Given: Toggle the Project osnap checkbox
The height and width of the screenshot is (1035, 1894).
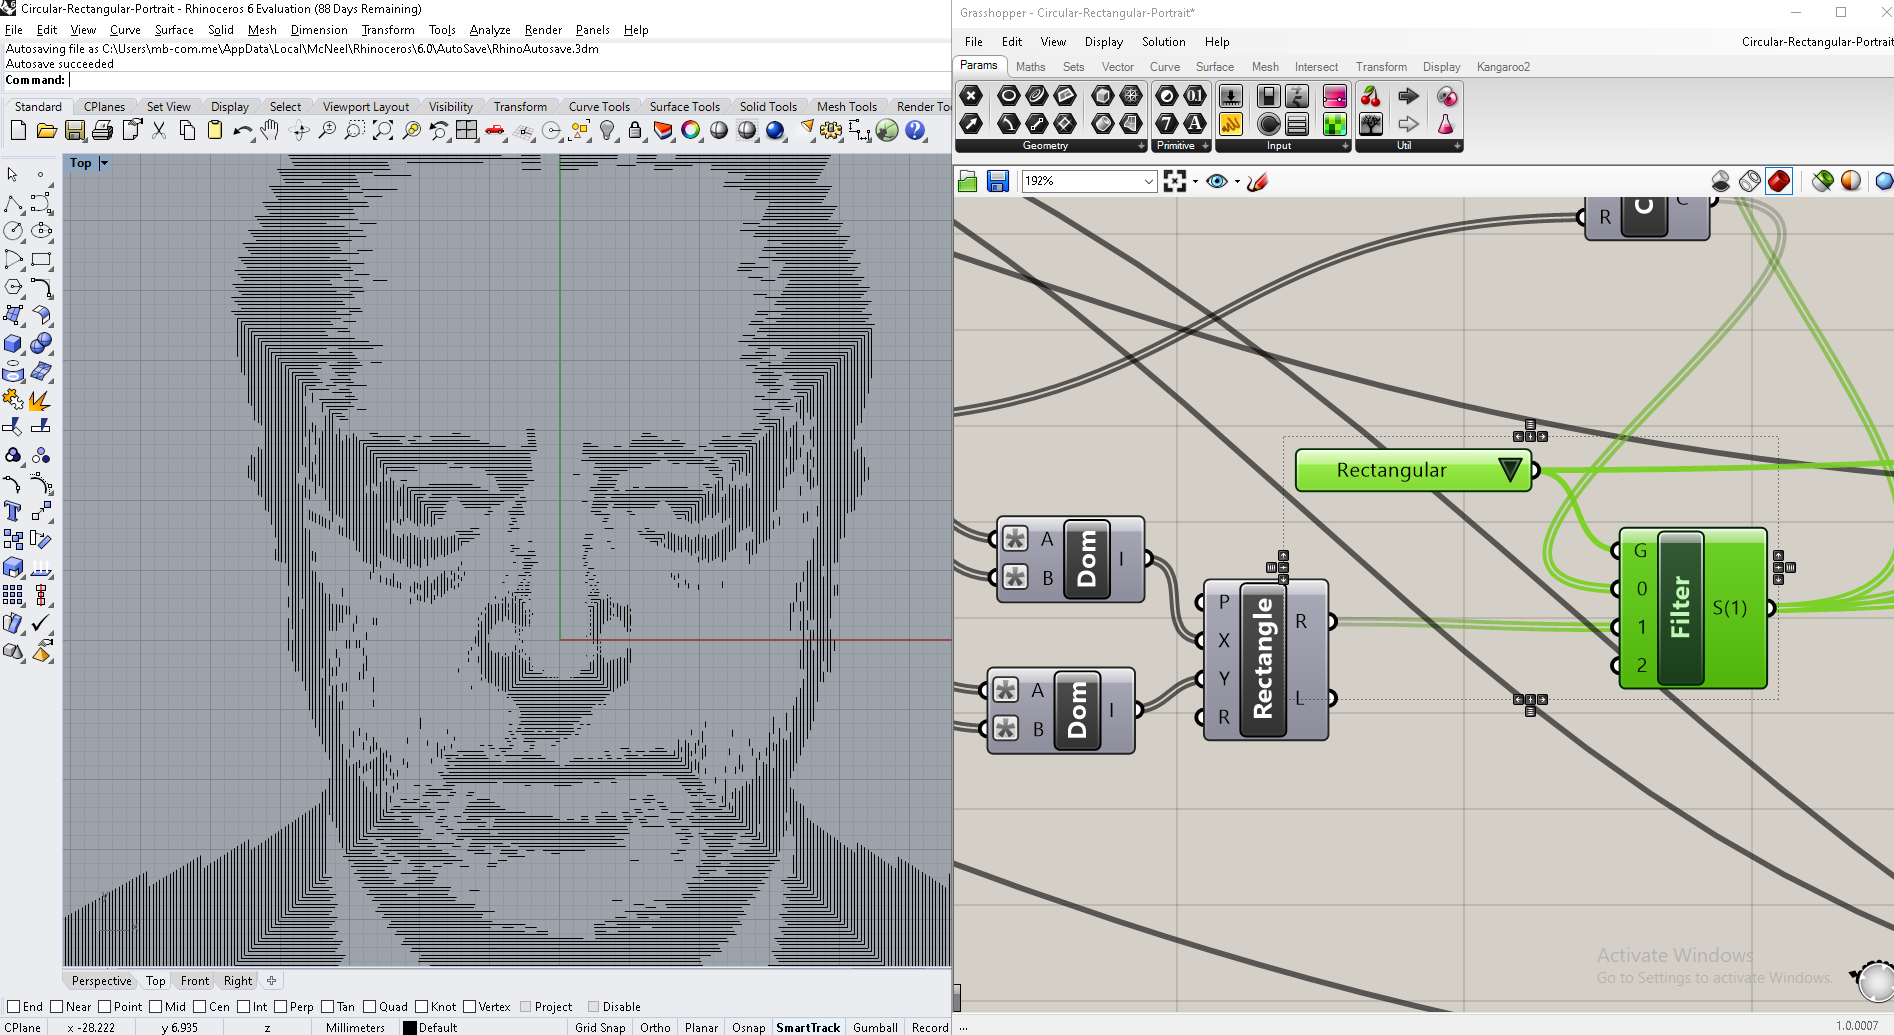Looking at the screenshot, I should pos(526,1007).
